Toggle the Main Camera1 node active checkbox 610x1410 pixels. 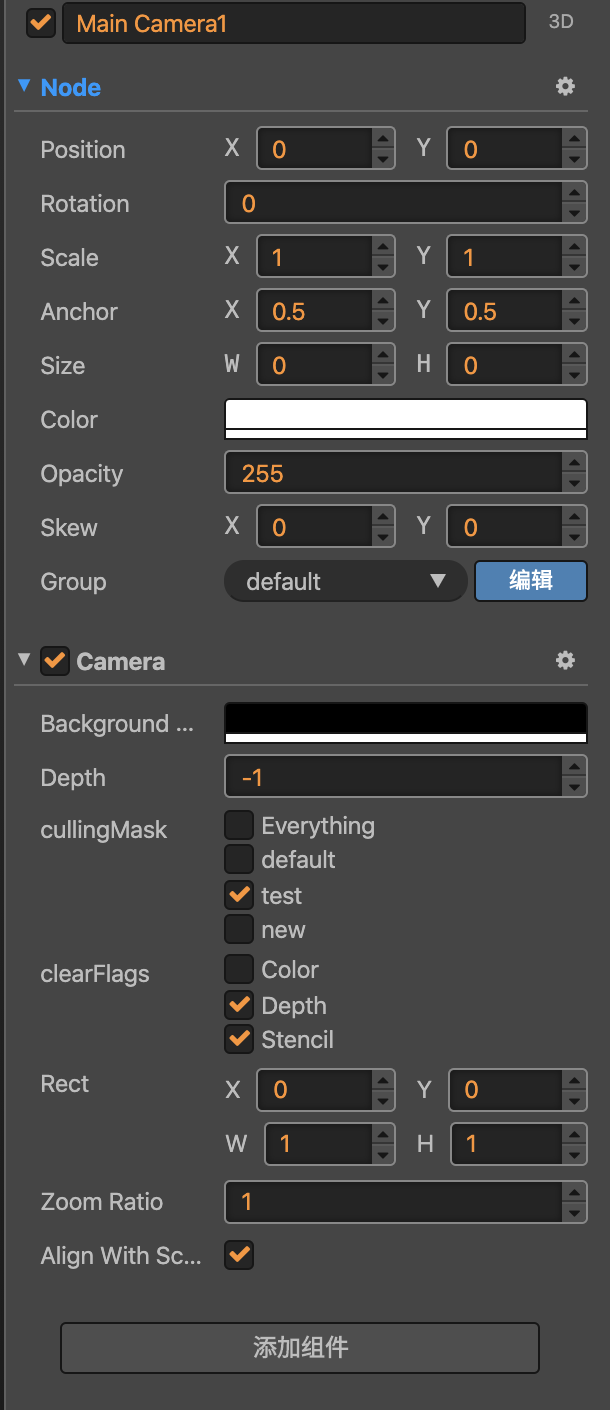tap(41, 22)
